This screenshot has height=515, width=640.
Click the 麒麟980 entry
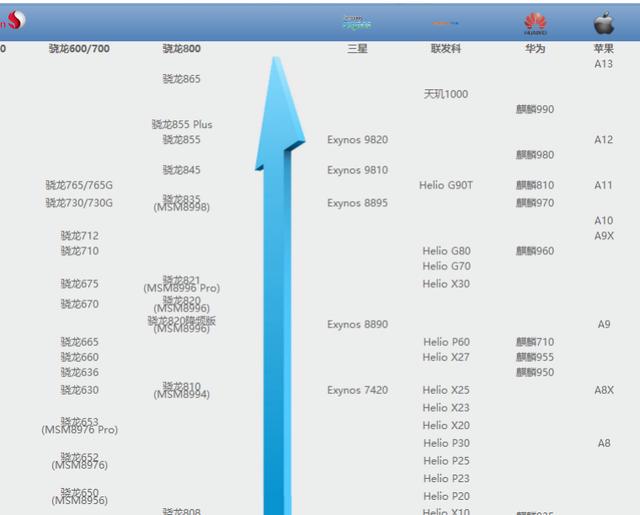(x=535, y=155)
